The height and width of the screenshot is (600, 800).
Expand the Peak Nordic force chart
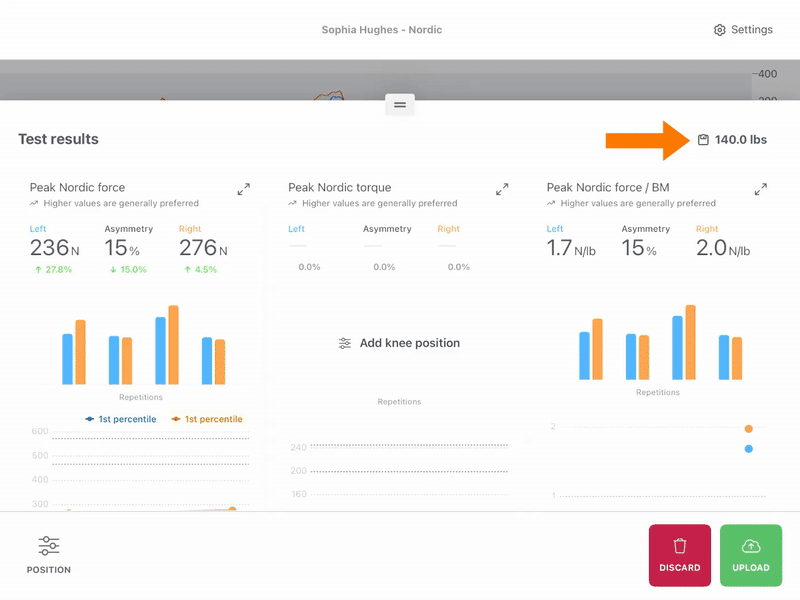244,189
